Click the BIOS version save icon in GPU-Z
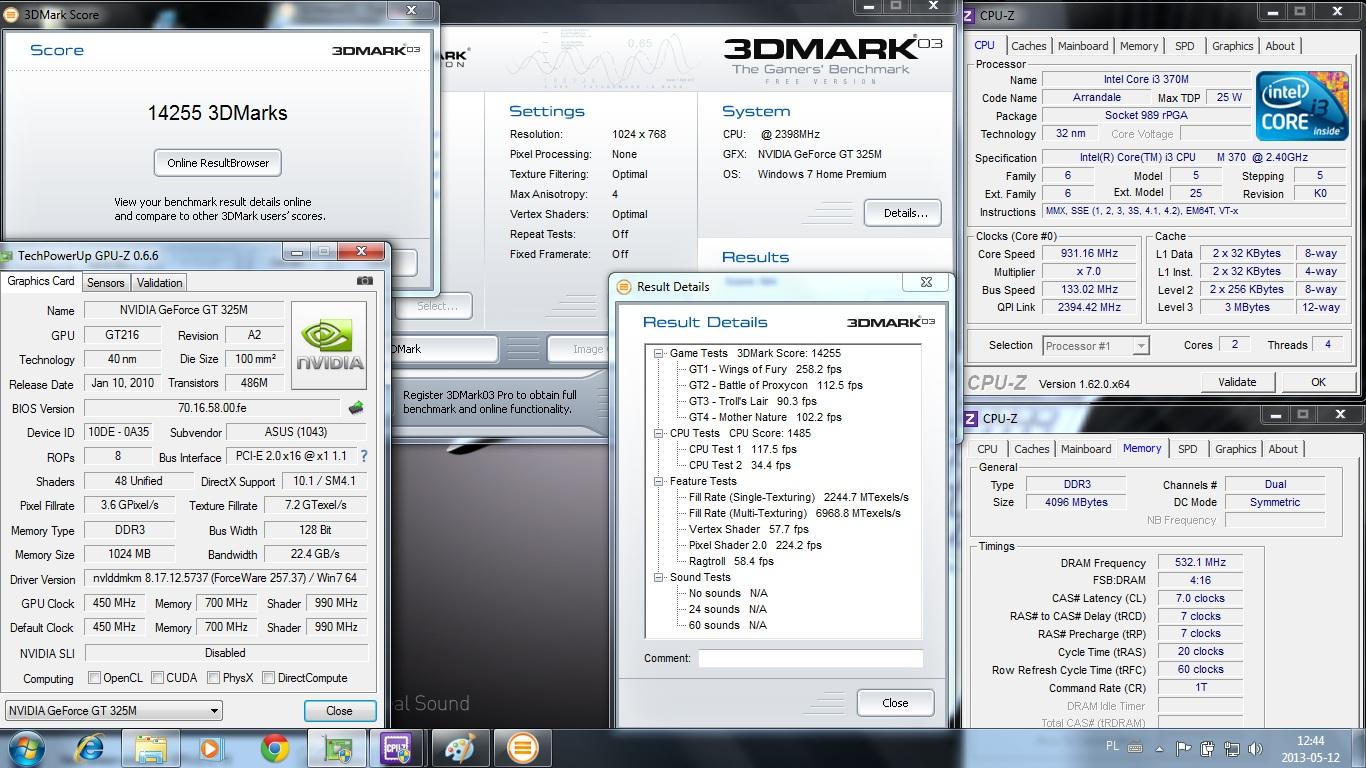 (355, 408)
